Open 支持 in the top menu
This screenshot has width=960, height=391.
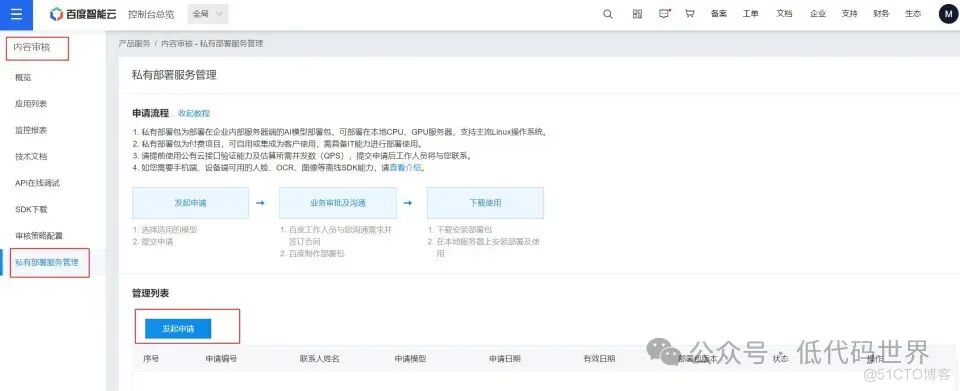[x=849, y=14]
